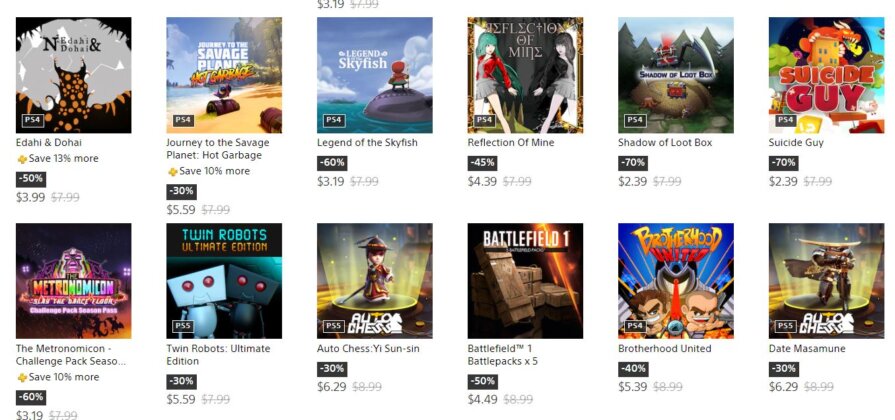Image resolution: width=895 pixels, height=420 pixels.
Task: Open The Metronomicon challenge pack thumbnail
Action: (x=74, y=281)
